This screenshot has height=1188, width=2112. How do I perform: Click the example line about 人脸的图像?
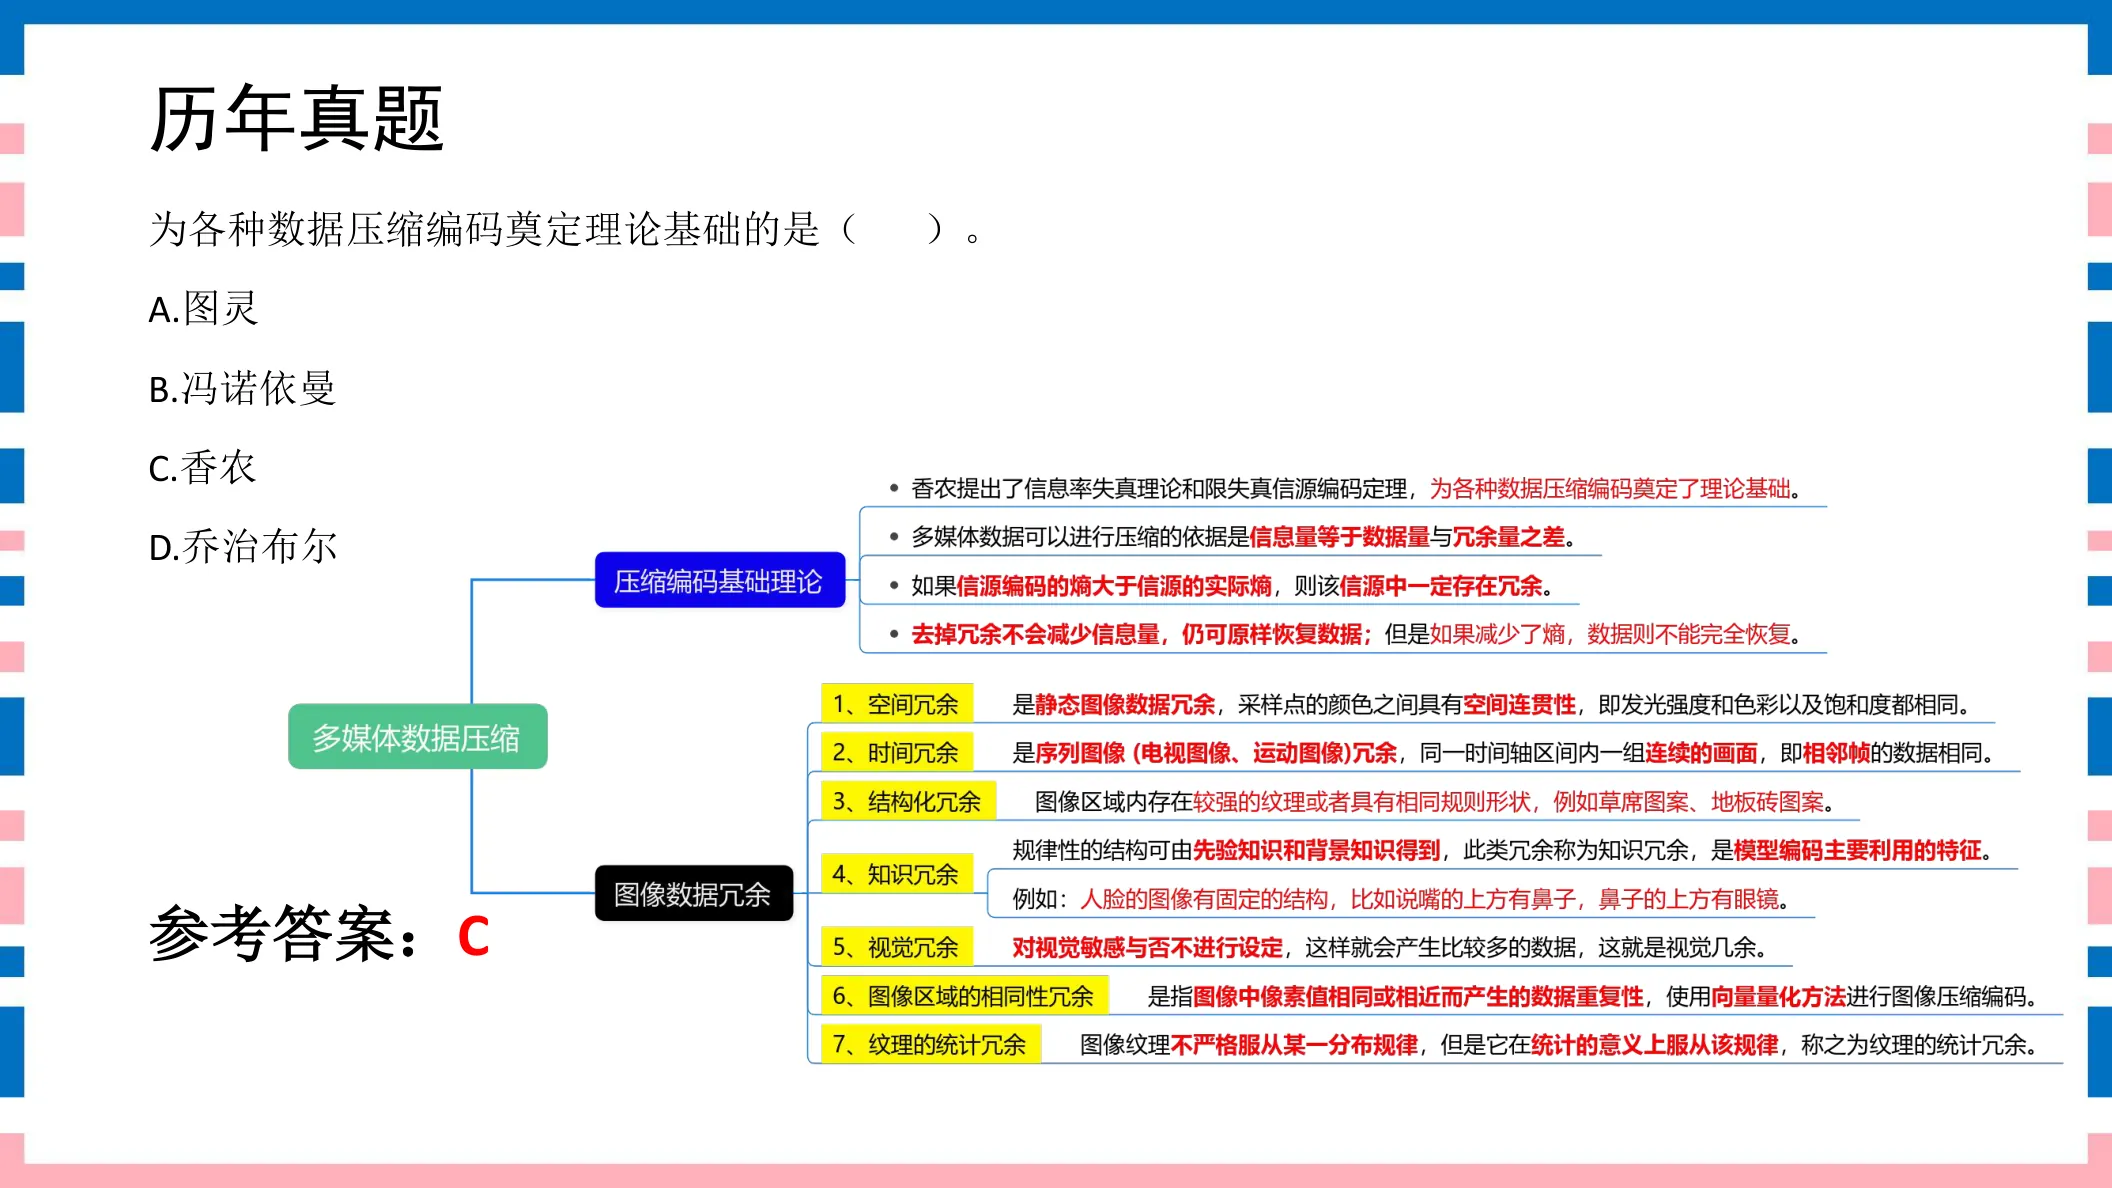(1401, 898)
